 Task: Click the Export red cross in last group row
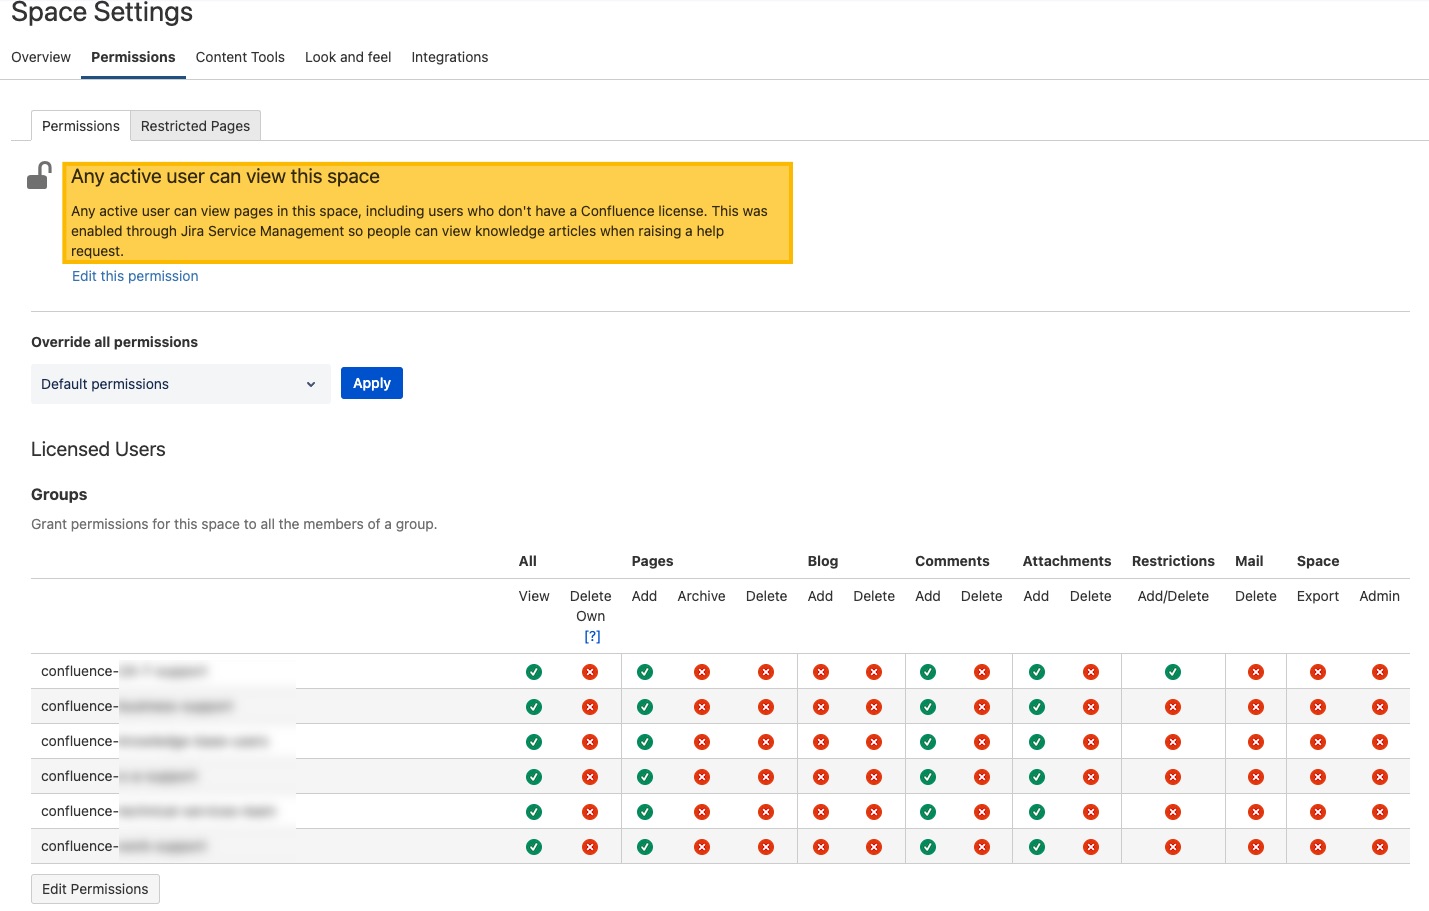1318,847
